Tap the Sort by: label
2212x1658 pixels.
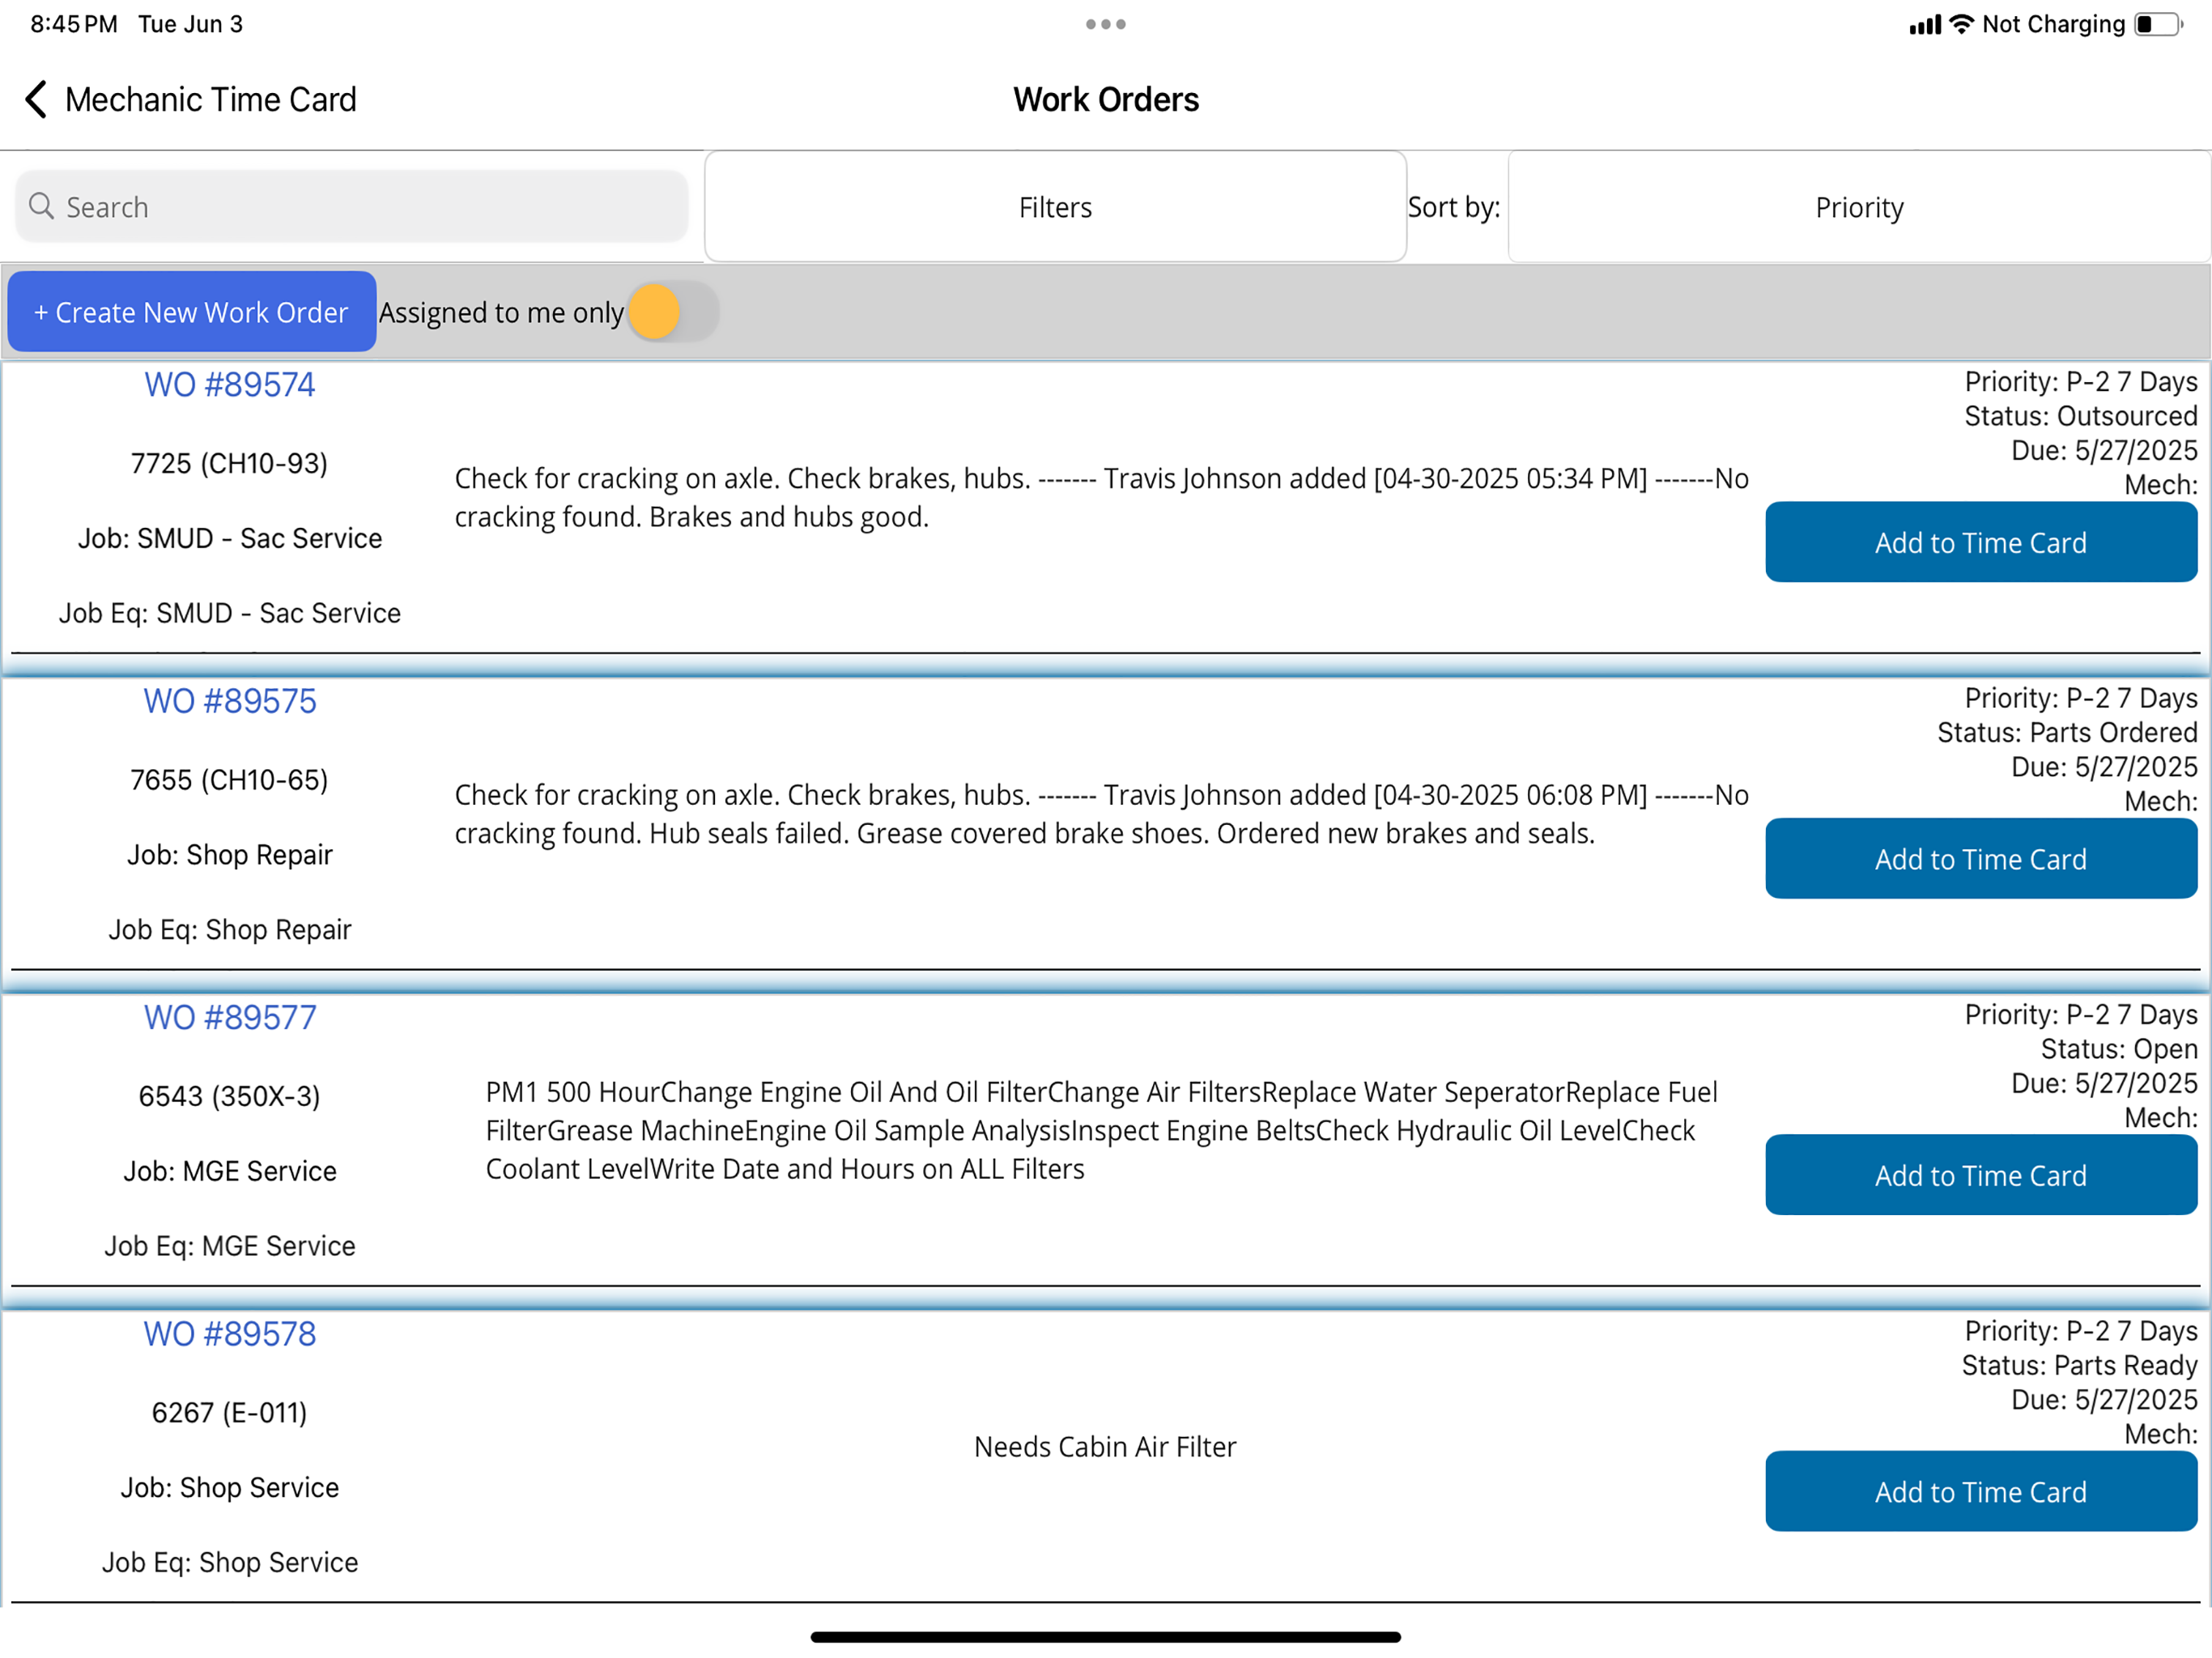tap(1454, 207)
